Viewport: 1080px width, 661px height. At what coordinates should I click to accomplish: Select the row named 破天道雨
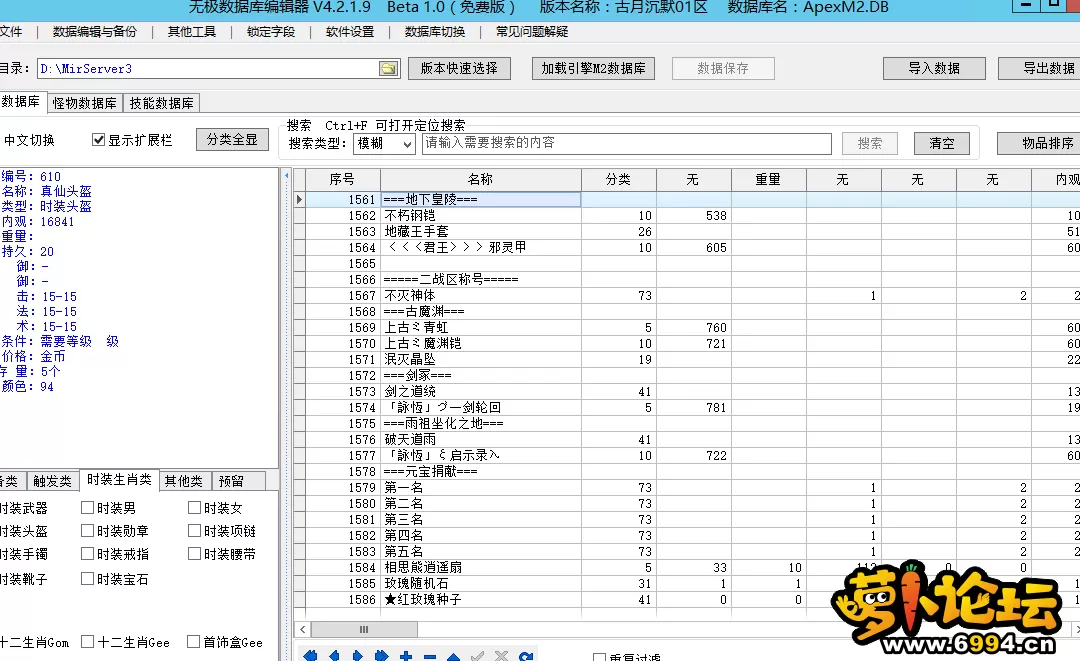tap(686, 439)
